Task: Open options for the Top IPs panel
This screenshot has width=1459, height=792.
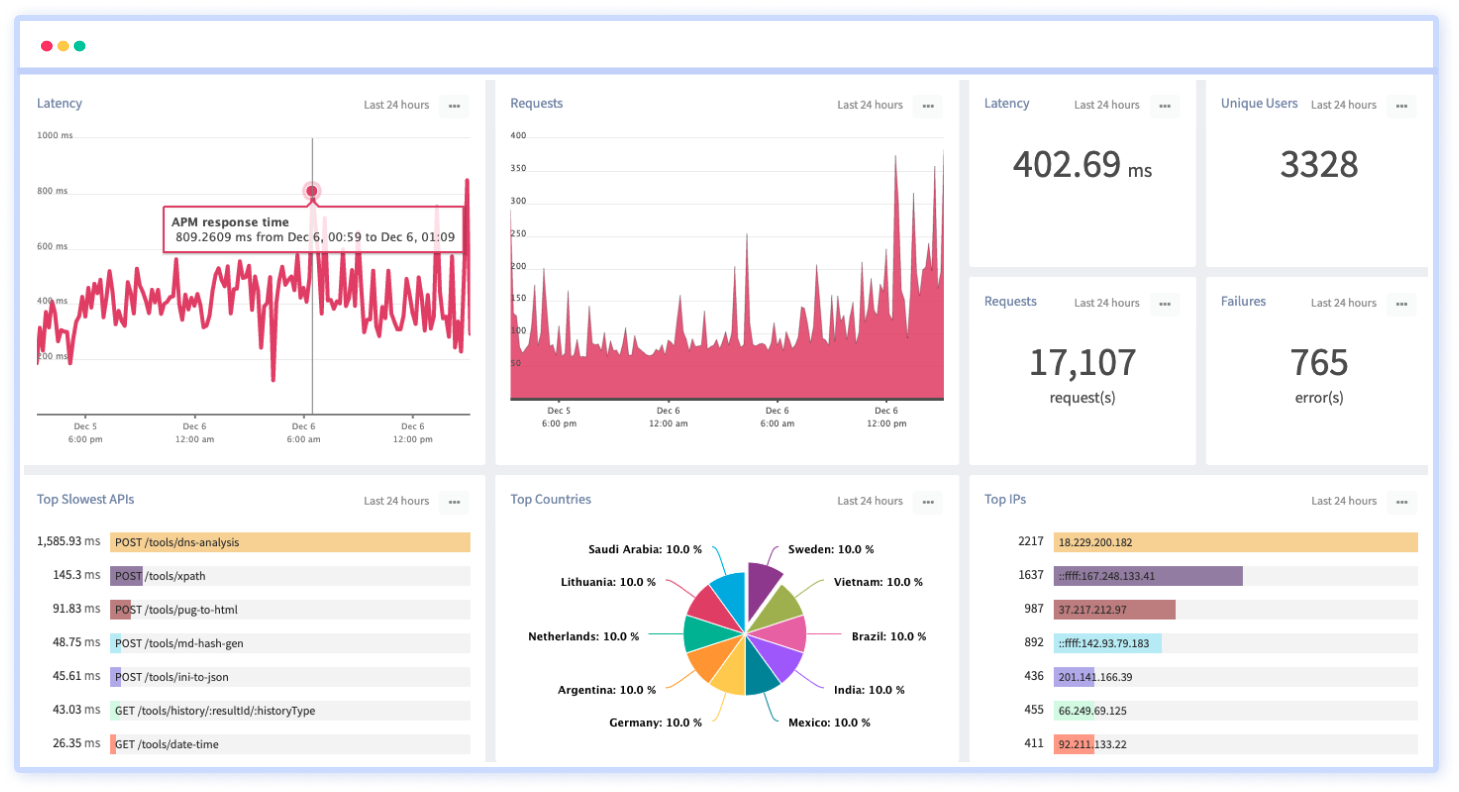Action: 1404,502
